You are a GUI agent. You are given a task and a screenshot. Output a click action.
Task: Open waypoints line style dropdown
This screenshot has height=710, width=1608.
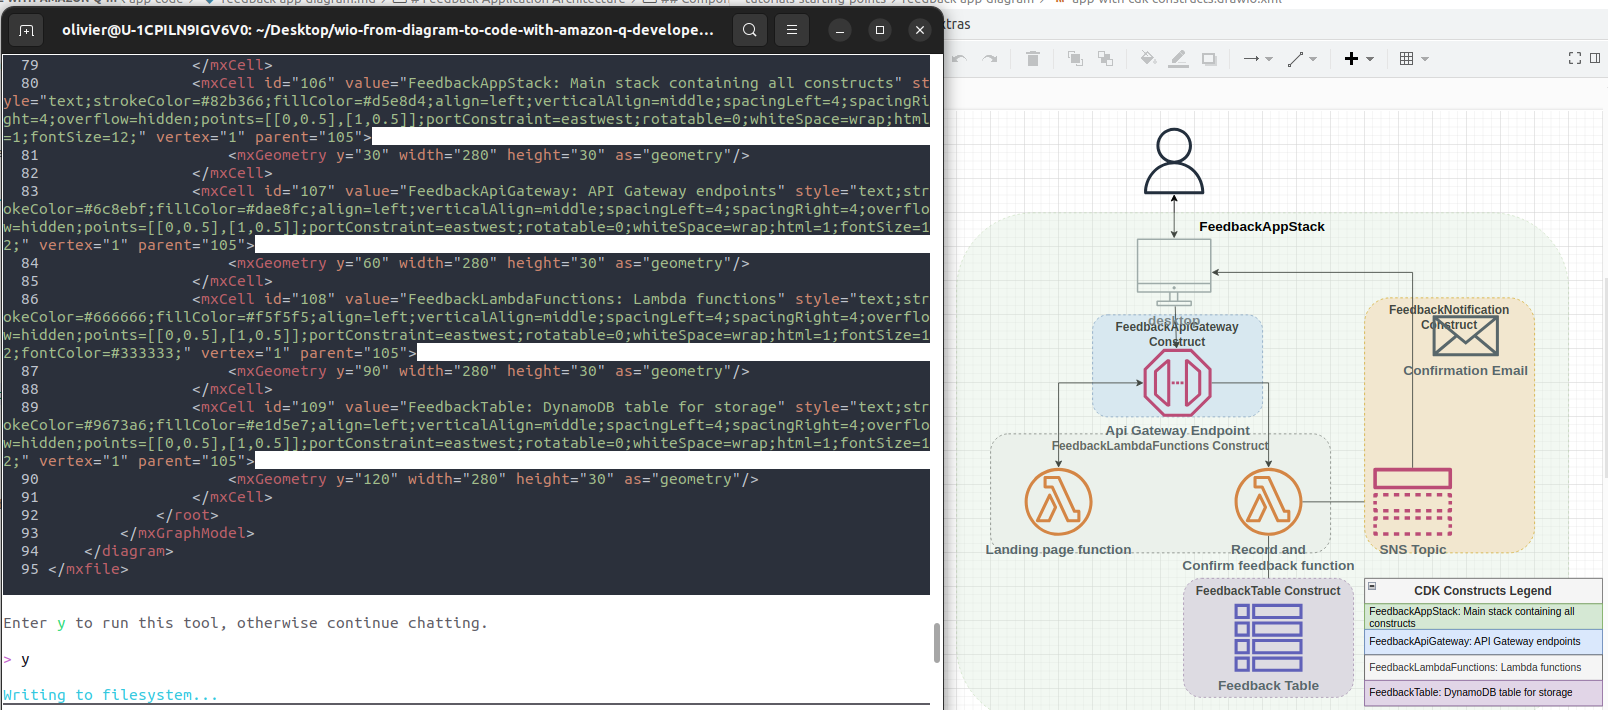point(1302,59)
